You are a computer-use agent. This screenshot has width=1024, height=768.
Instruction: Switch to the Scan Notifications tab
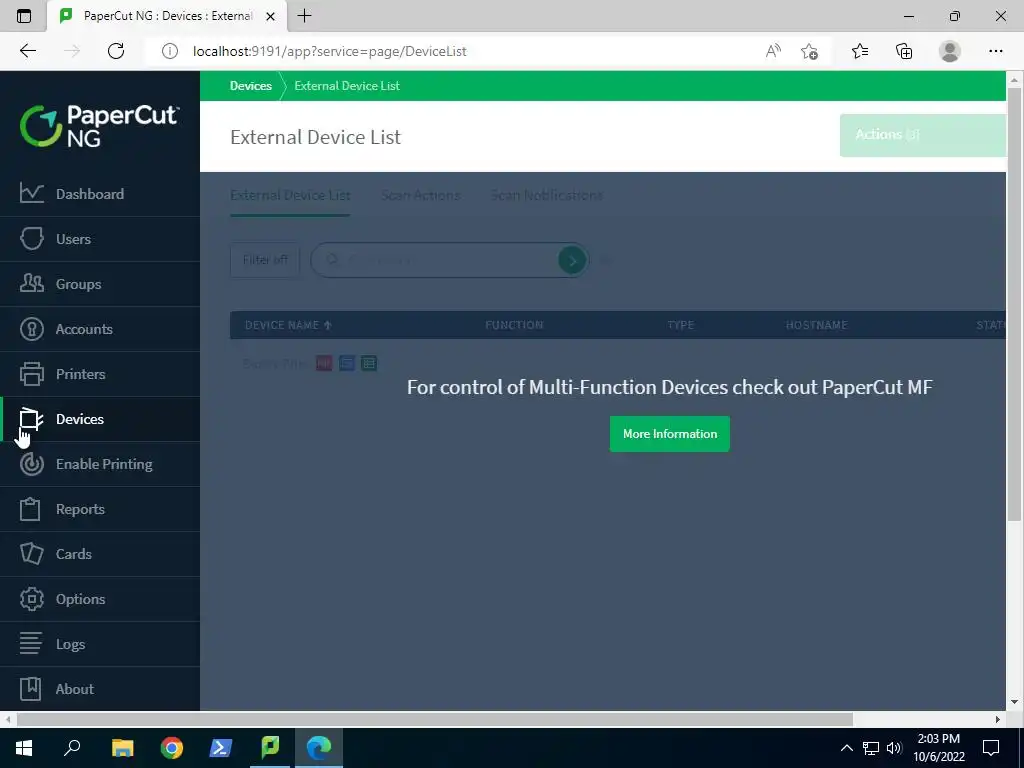tap(547, 195)
